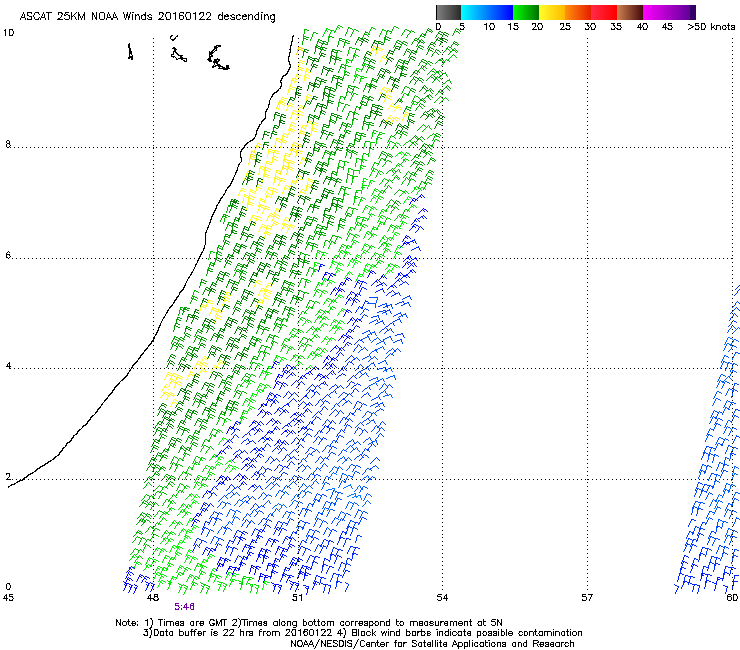Click the legend tick label 10
The image size is (740, 650).
[x=489, y=27]
